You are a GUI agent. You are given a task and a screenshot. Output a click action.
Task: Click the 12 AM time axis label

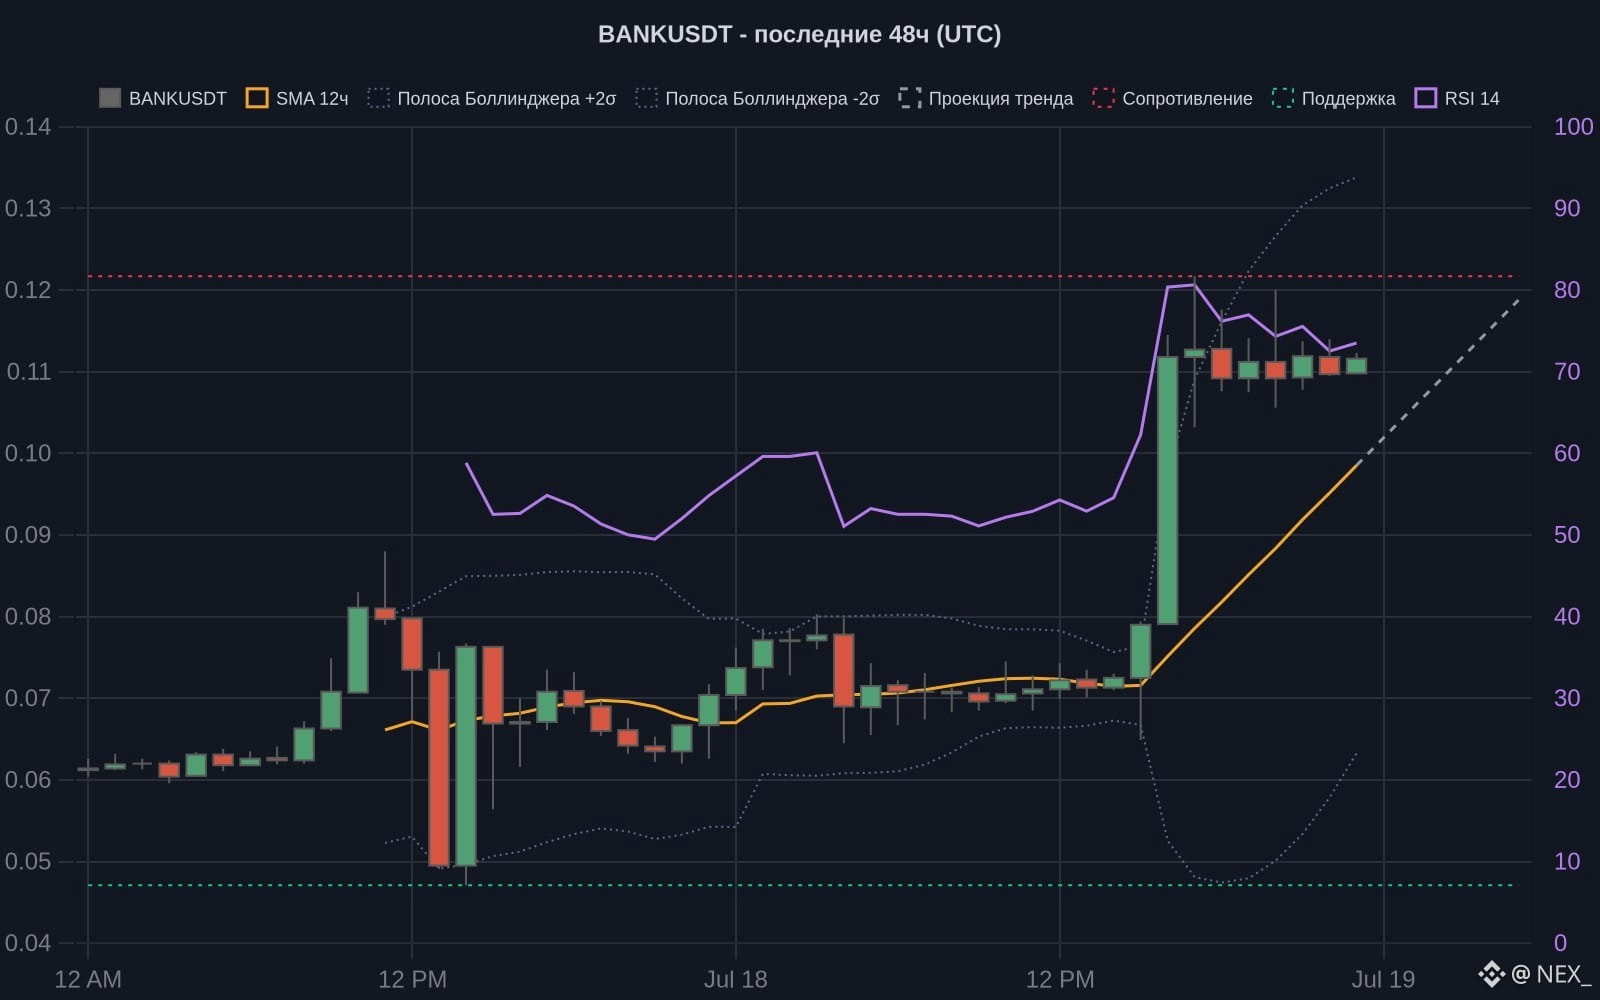[x=88, y=979]
